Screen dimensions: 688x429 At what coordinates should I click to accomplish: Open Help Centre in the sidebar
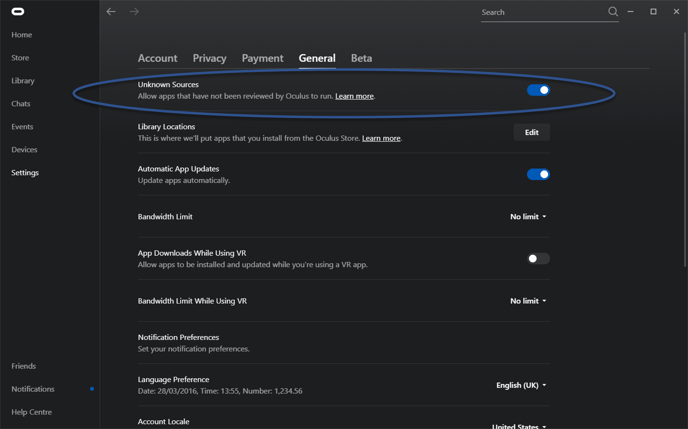pos(32,412)
